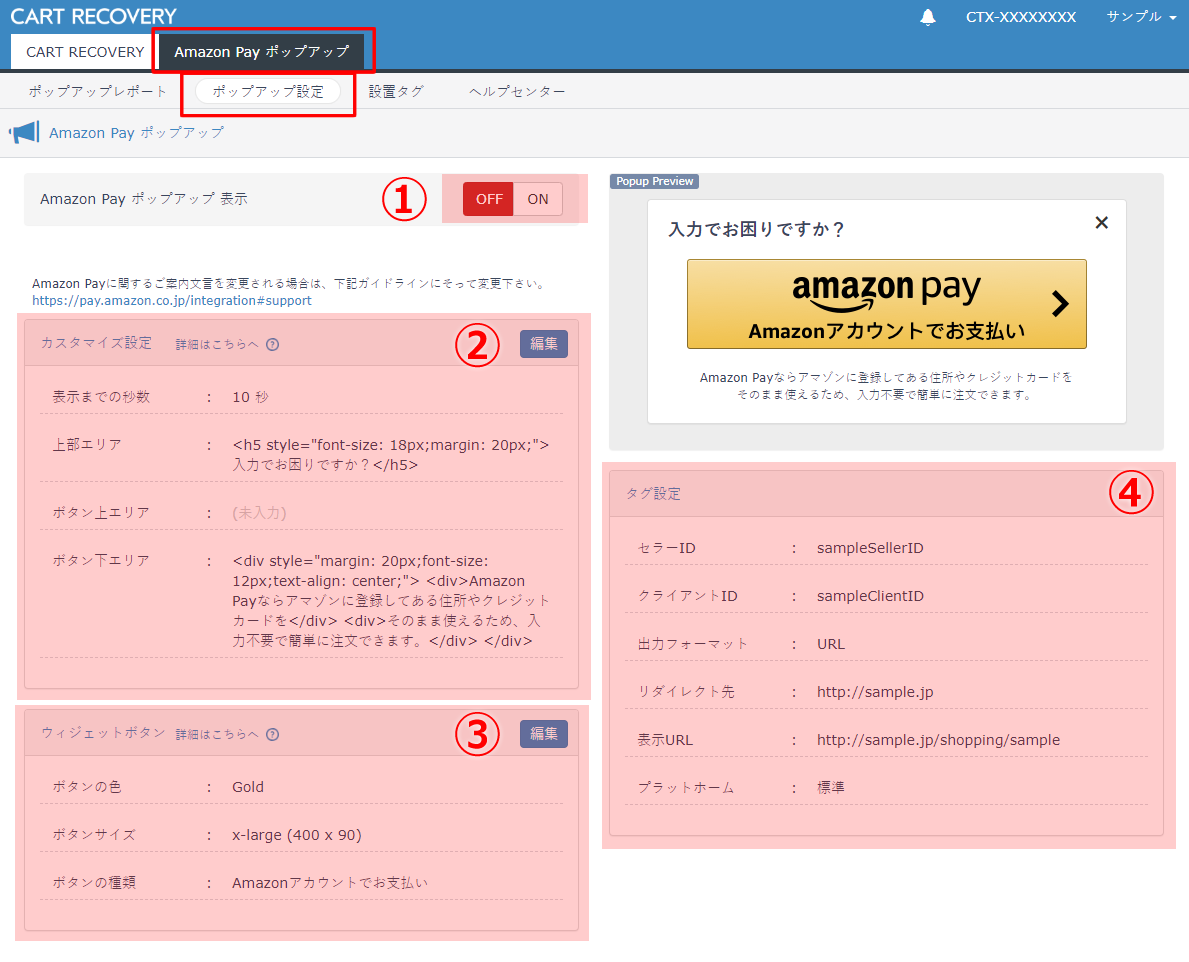Open 設置タグ menu item
The width and height of the screenshot is (1189, 962).
[396, 92]
